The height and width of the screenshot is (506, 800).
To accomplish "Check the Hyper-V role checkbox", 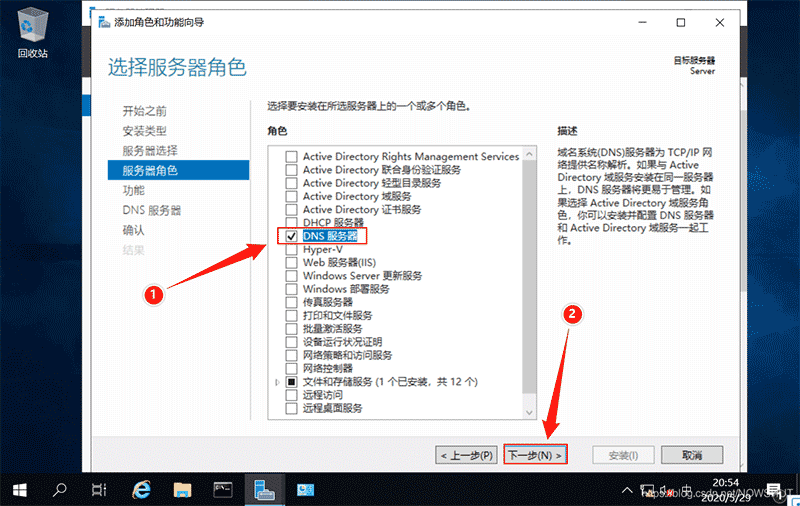I will 292,249.
